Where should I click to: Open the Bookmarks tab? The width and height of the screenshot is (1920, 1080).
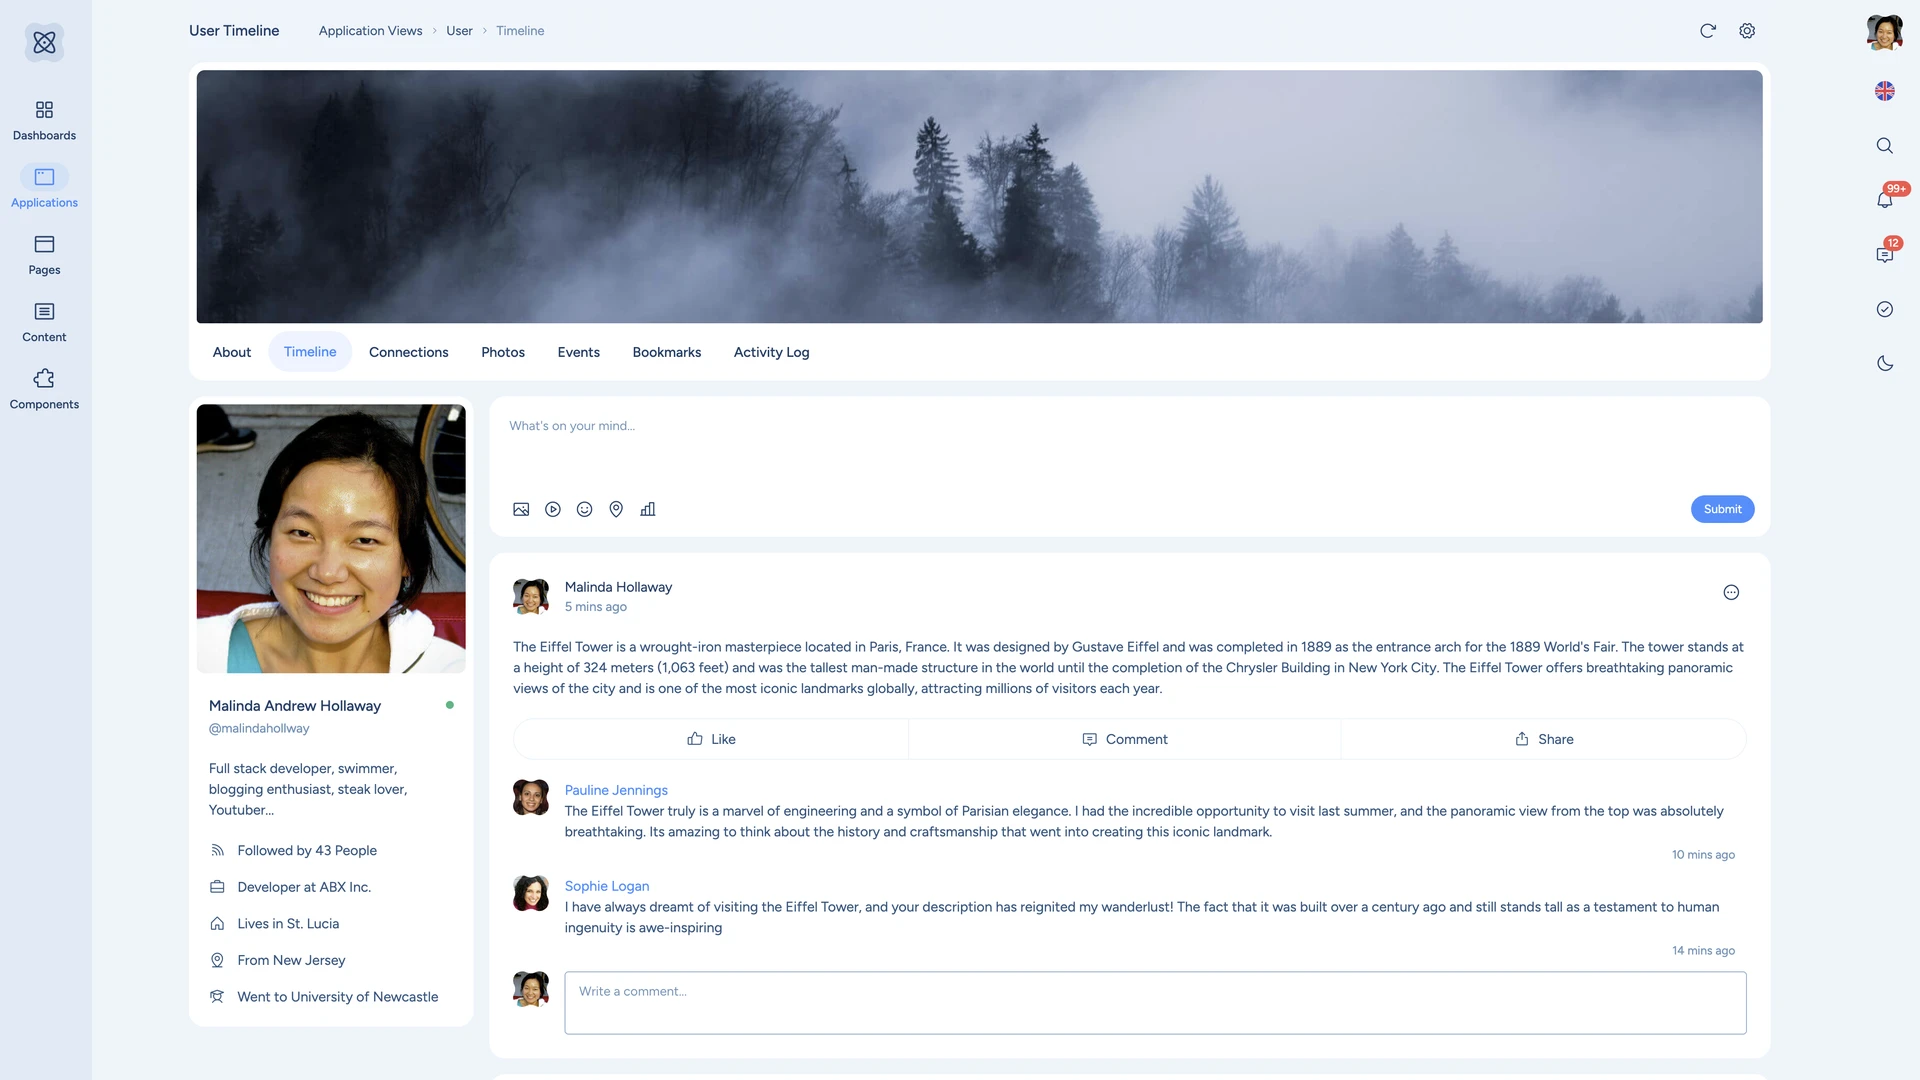tap(667, 352)
